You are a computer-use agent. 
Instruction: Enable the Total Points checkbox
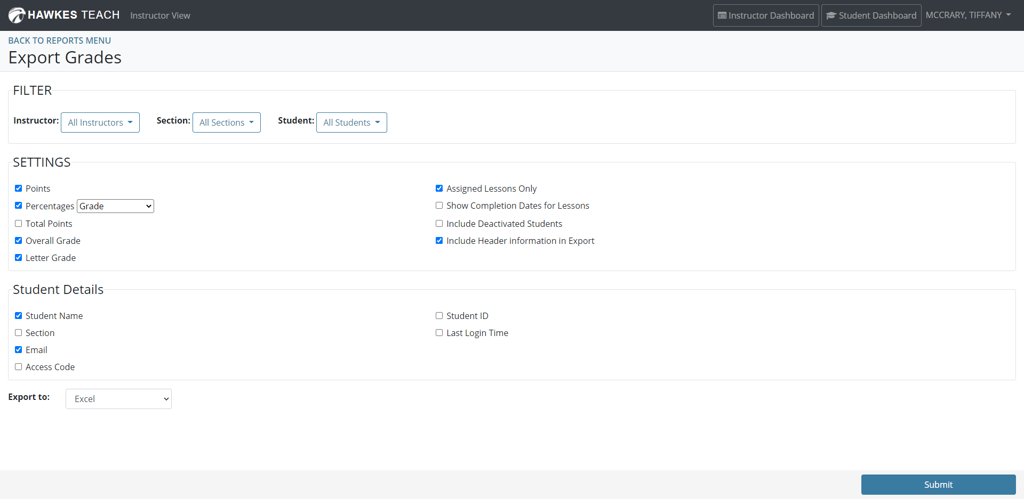pos(18,223)
